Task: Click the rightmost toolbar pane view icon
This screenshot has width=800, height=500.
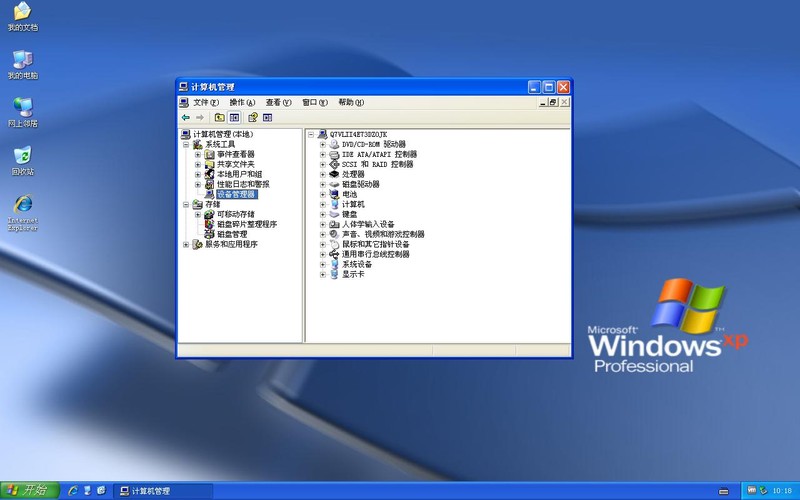Action: point(267,118)
